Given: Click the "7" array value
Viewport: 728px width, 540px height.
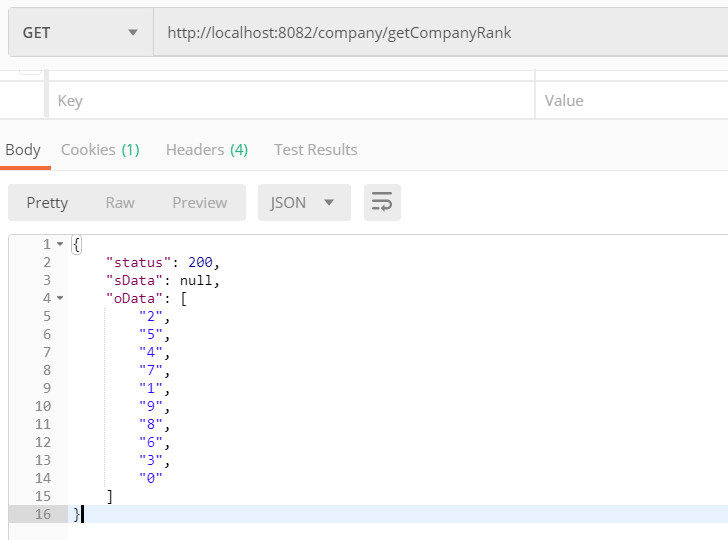Looking at the screenshot, I should pyautogui.click(x=151, y=371).
